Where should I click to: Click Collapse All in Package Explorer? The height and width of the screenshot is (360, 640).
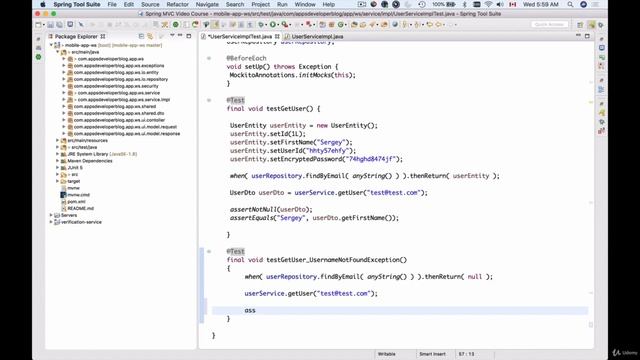(141, 36)
